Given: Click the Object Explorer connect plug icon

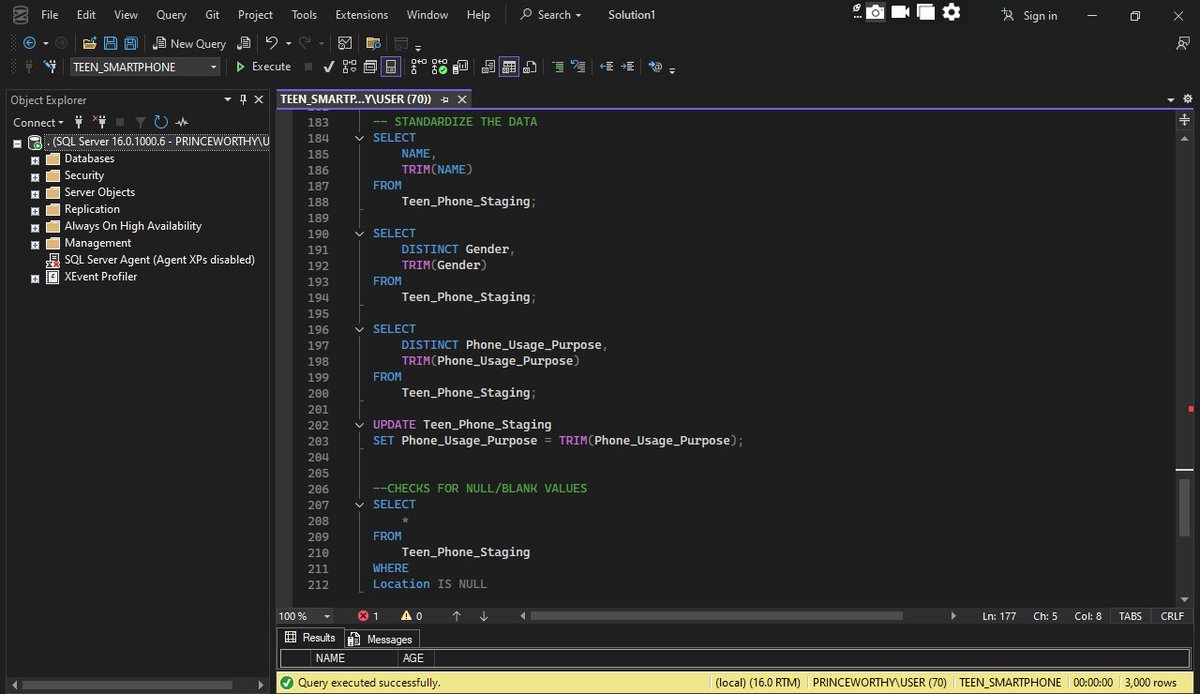Looking at the screenshot, I should point(78,122).
